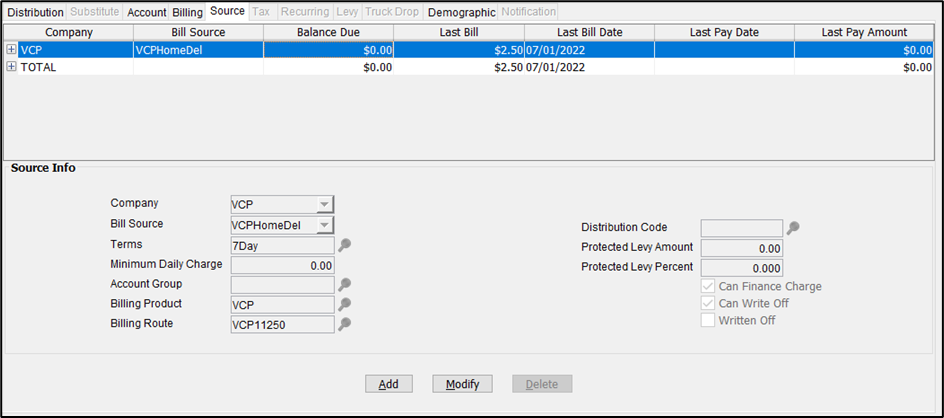The height and width of the screenshot is (418, 944).
Task: Click the Minimum Daily Charge field
Action: pyautogui.click(x=282, y=265)
